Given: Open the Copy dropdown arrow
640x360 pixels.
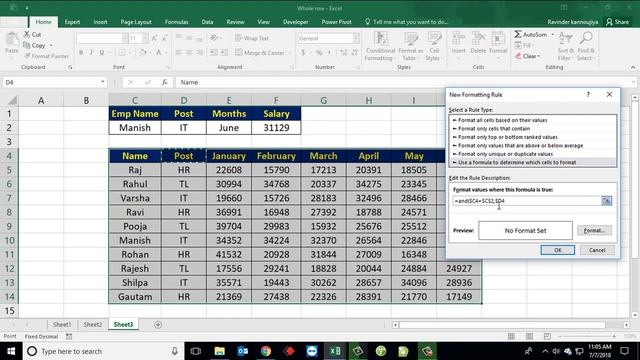Looking at the screenshot, I should 51,45.
